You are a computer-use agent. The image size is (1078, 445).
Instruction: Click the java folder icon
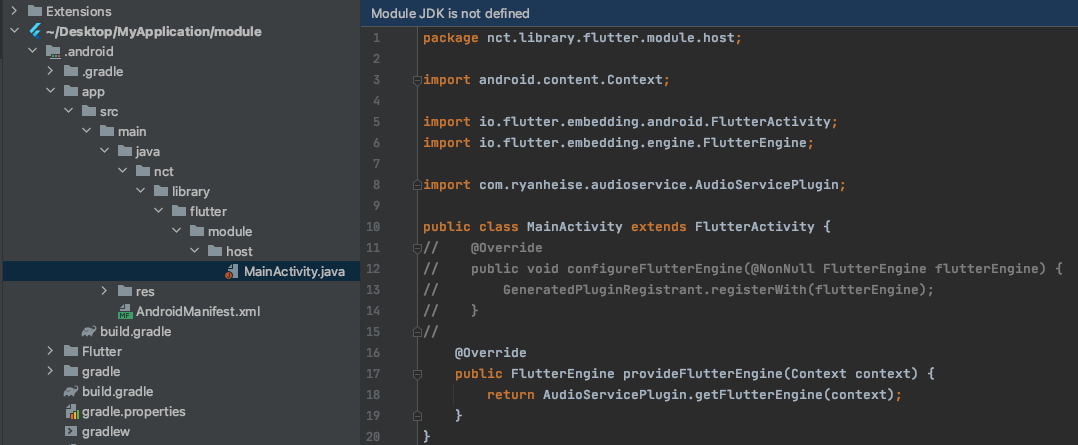[124, 151]
